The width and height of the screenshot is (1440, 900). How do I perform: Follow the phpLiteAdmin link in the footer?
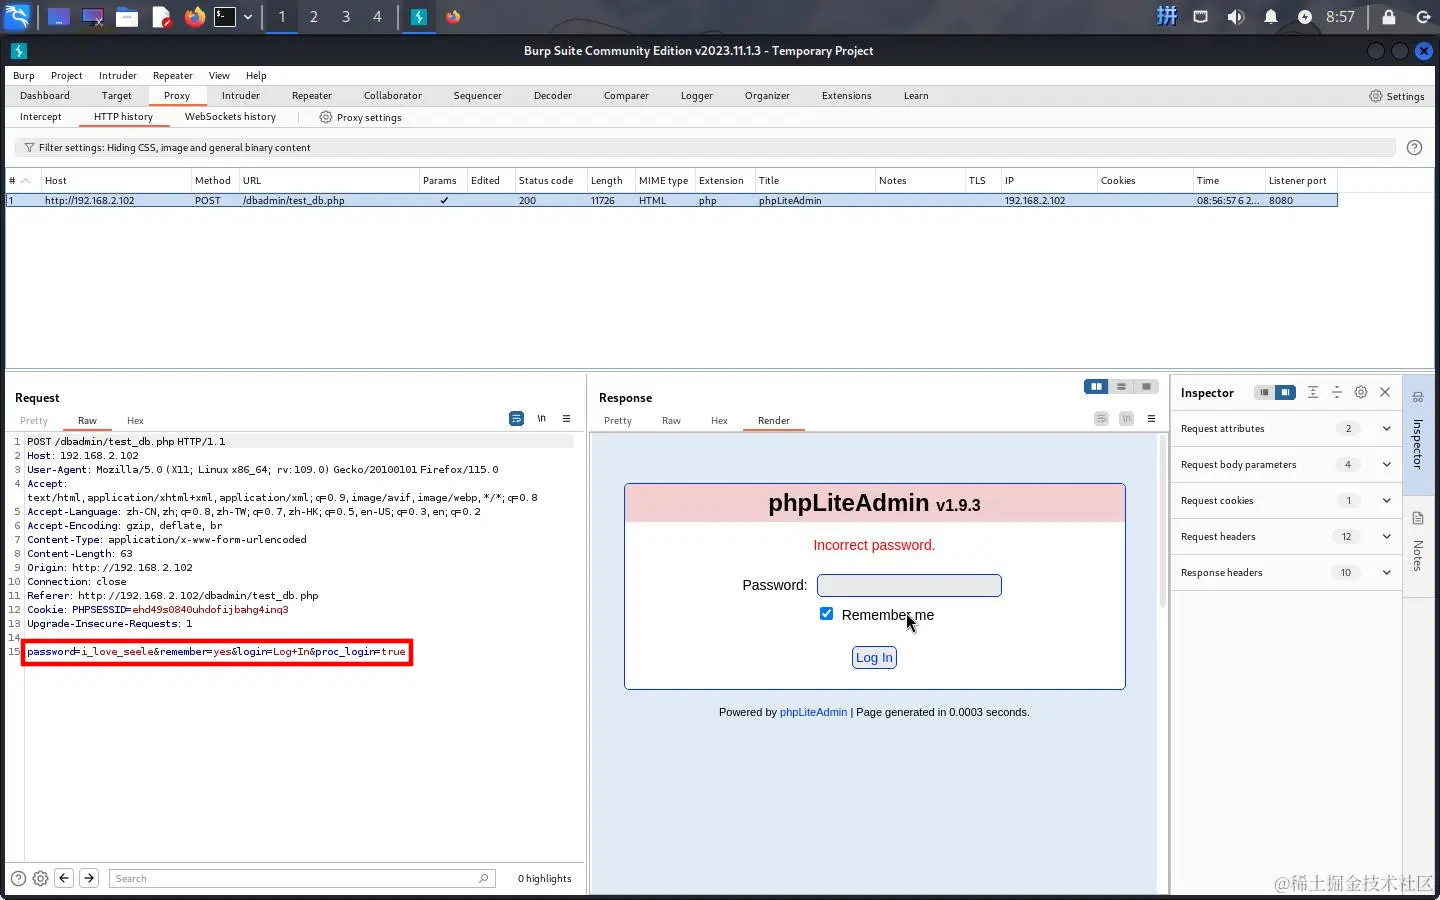click(813, 712)
